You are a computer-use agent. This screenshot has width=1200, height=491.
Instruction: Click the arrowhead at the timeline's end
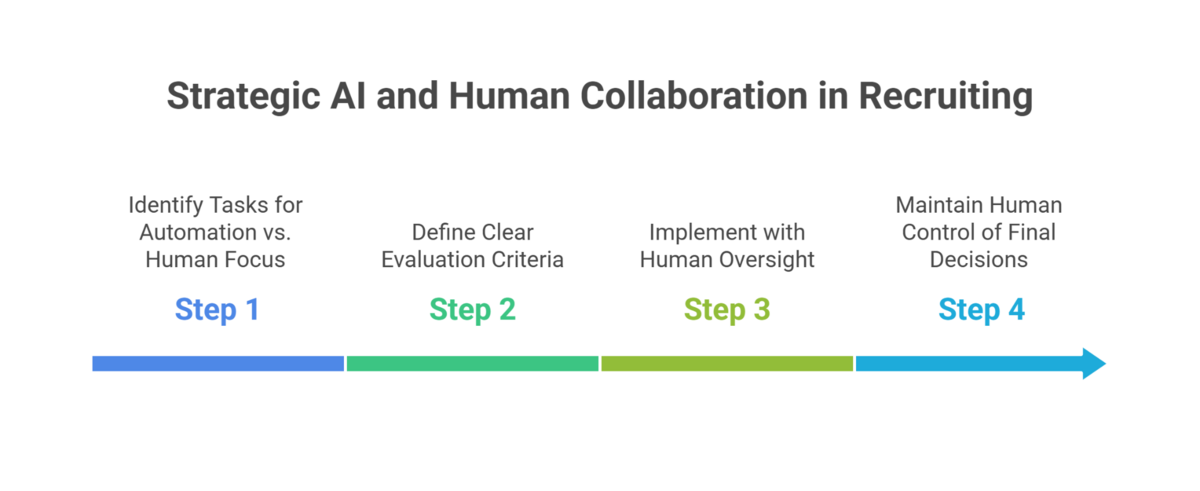click(x=1093, y=363)
